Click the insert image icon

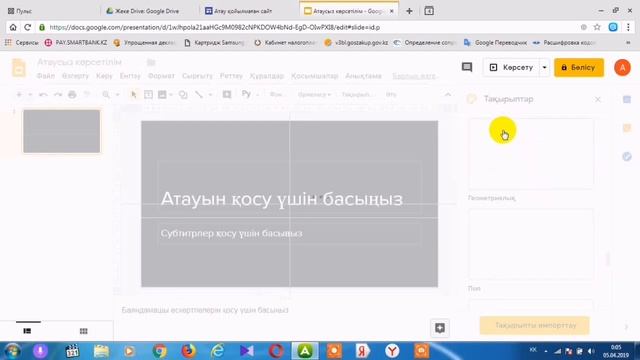pyautogui.click(x=162, y=95)
